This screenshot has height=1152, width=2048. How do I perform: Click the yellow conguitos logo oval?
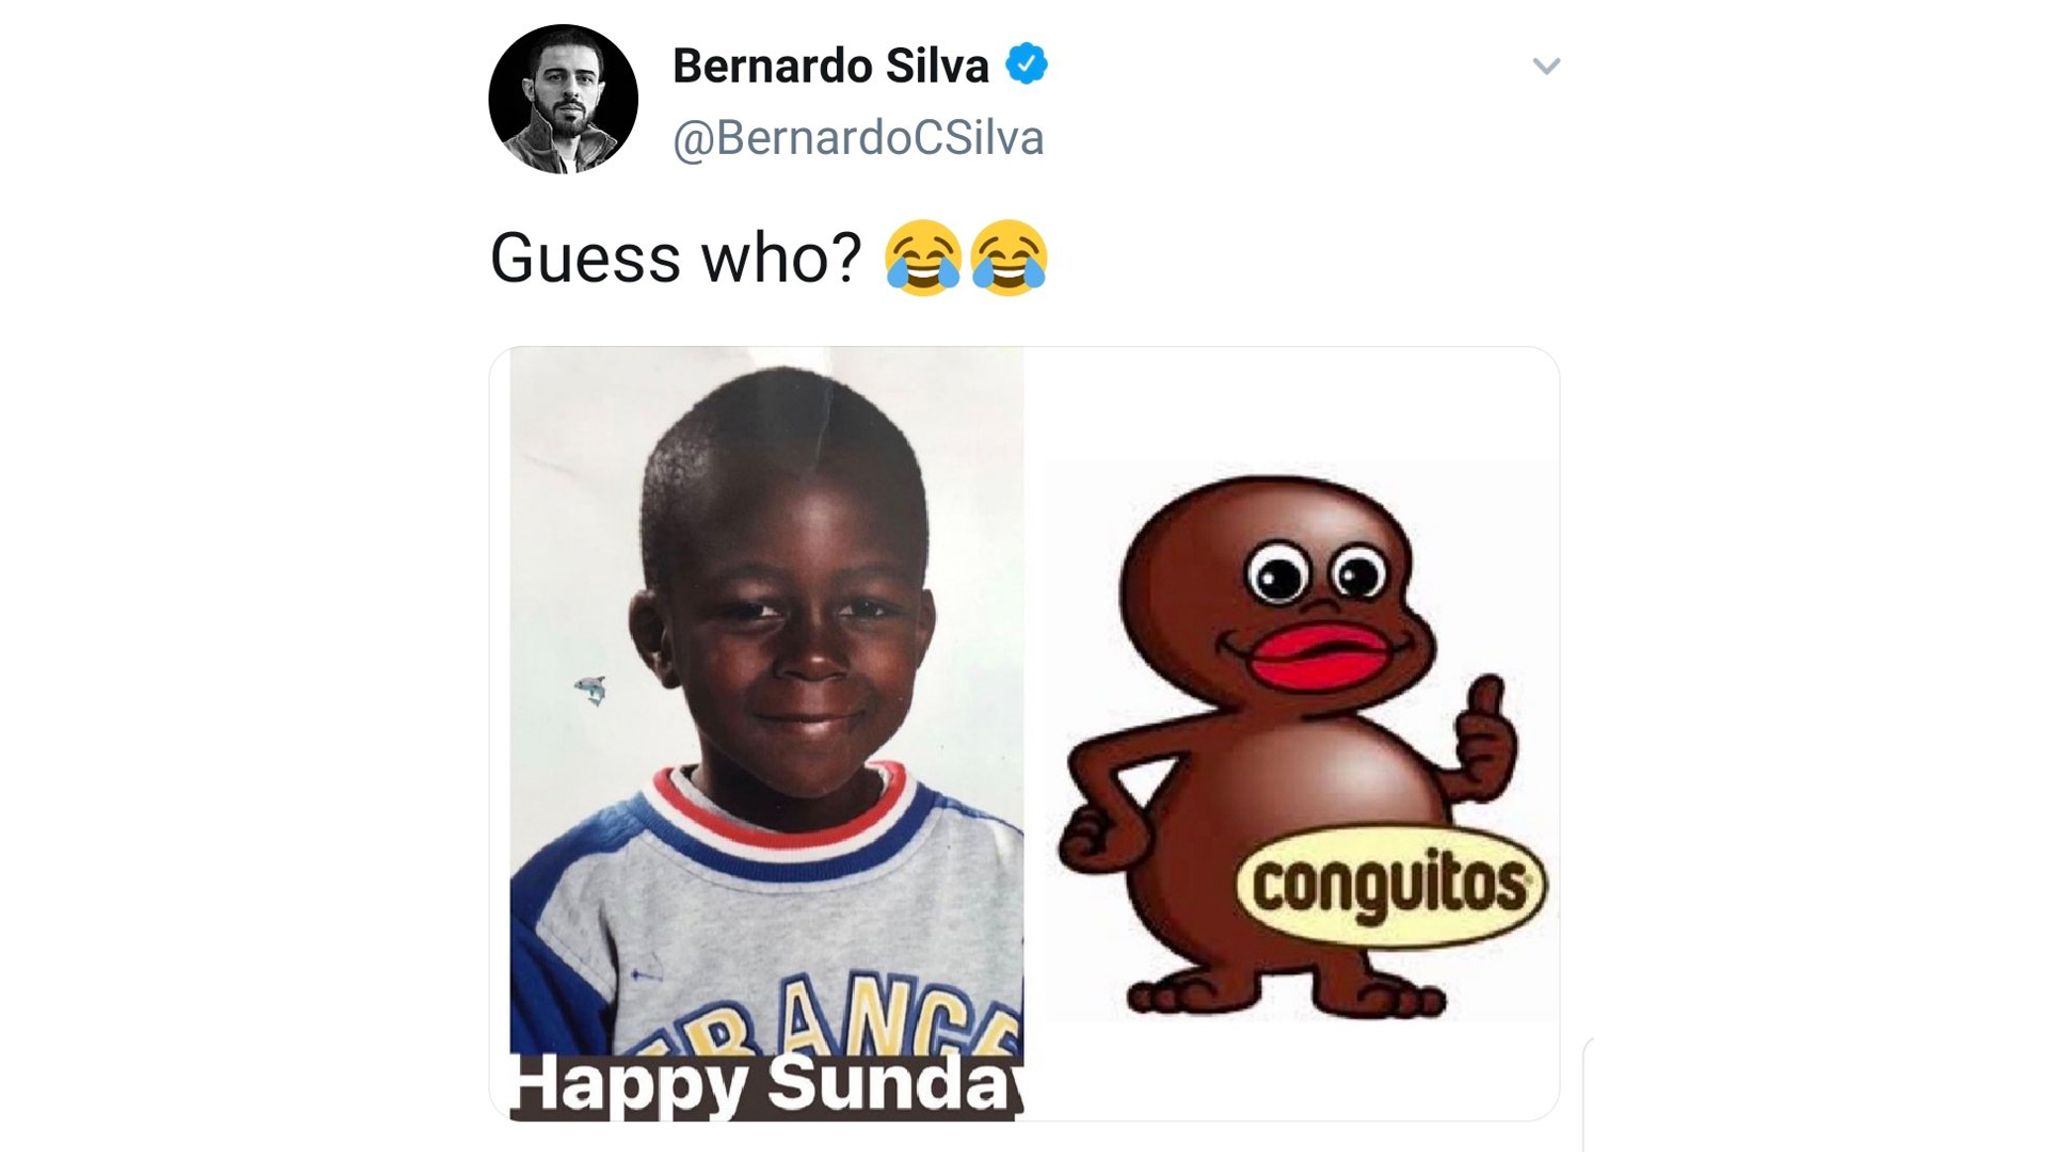[1391, 886]
